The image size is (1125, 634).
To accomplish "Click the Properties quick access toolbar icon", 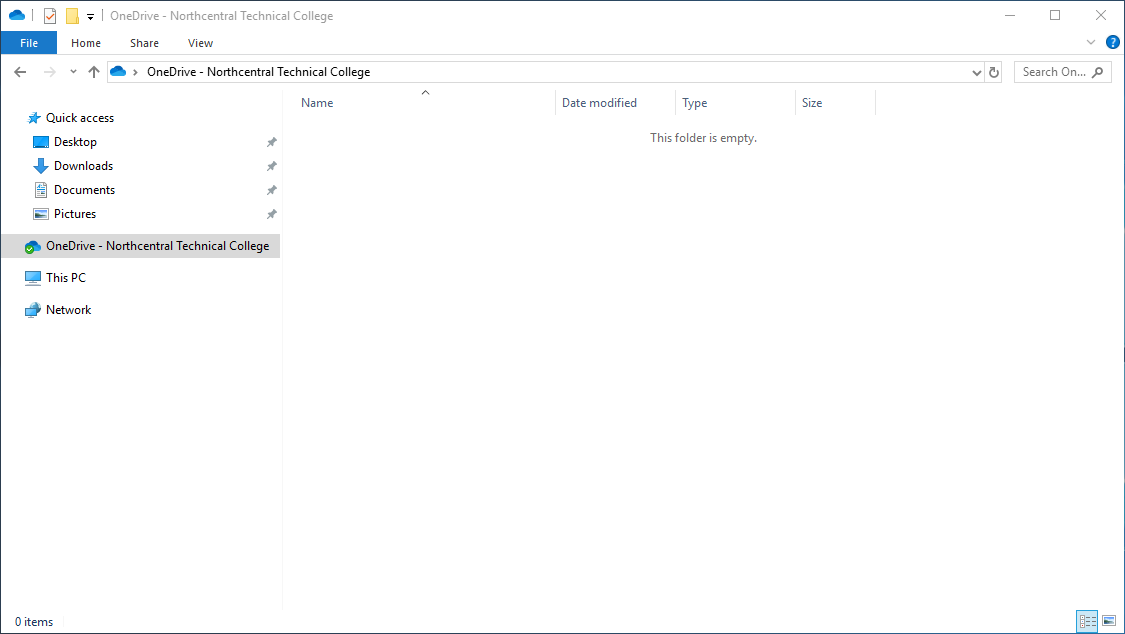I will (50, 15).
